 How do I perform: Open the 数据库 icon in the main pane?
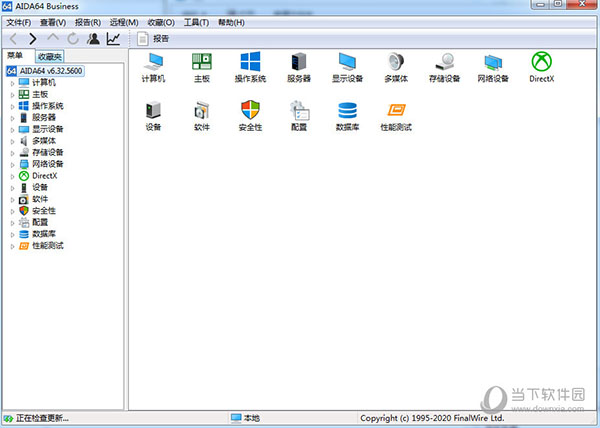[347, 116]
